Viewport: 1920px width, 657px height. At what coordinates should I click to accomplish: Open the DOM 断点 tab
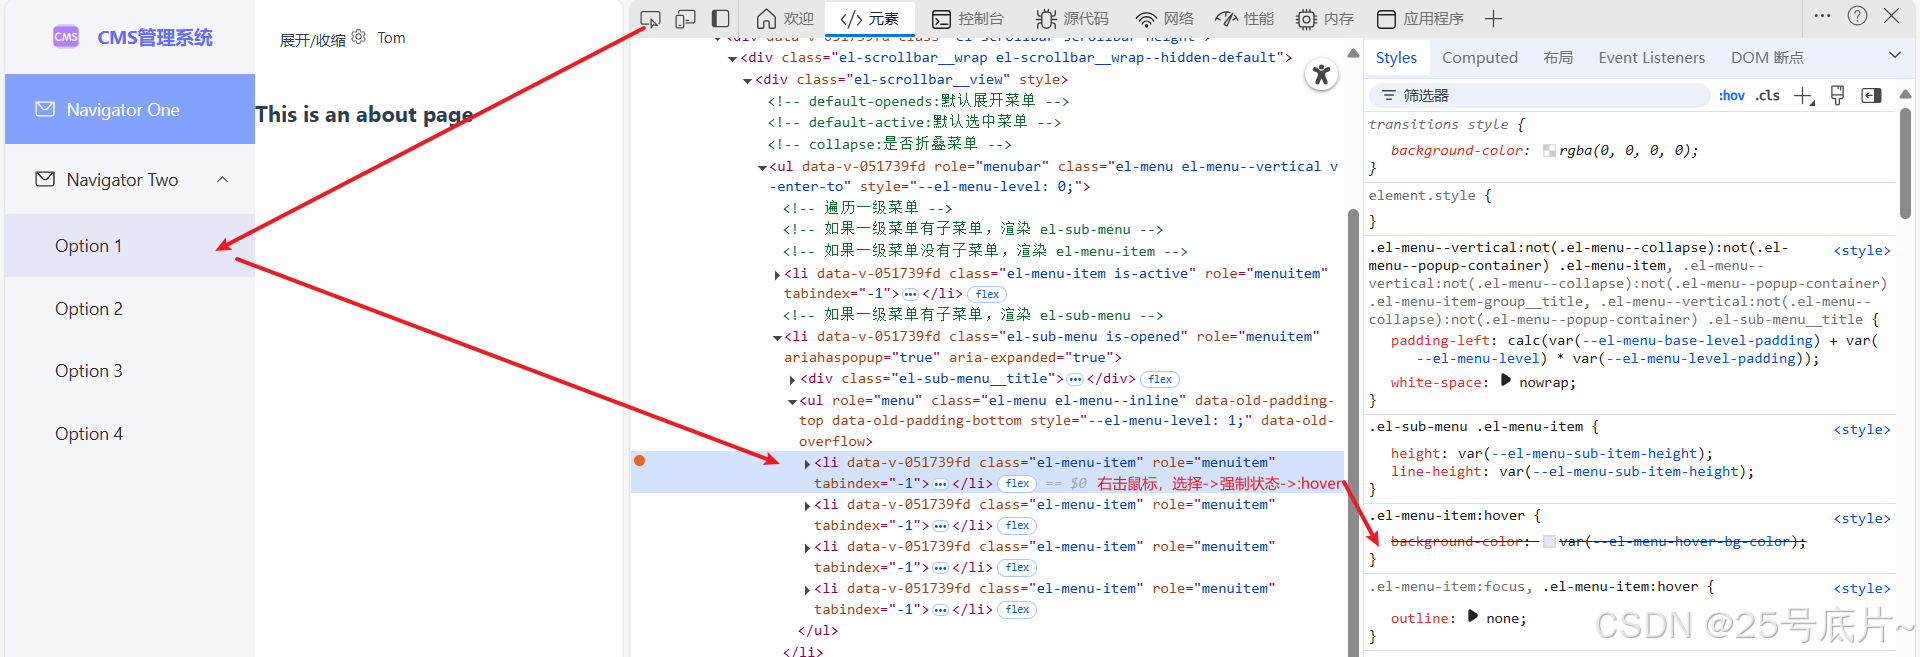(x=1767, y=58)
